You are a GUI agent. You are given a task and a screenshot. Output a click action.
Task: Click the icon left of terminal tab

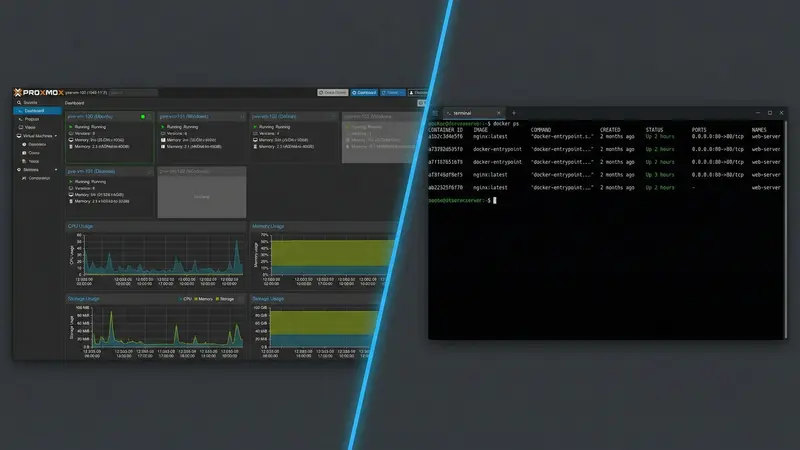coord(435,113)
